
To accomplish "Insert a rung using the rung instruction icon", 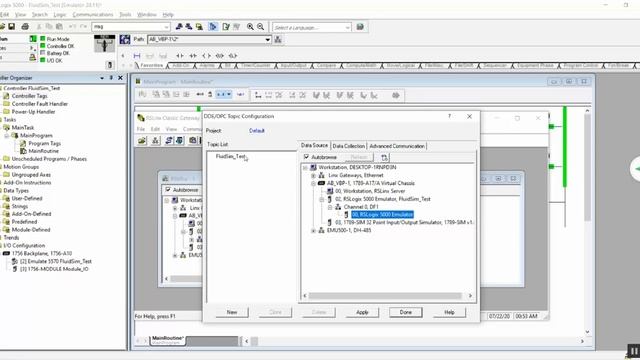I will pyautogui.click(x=137, y=56).
